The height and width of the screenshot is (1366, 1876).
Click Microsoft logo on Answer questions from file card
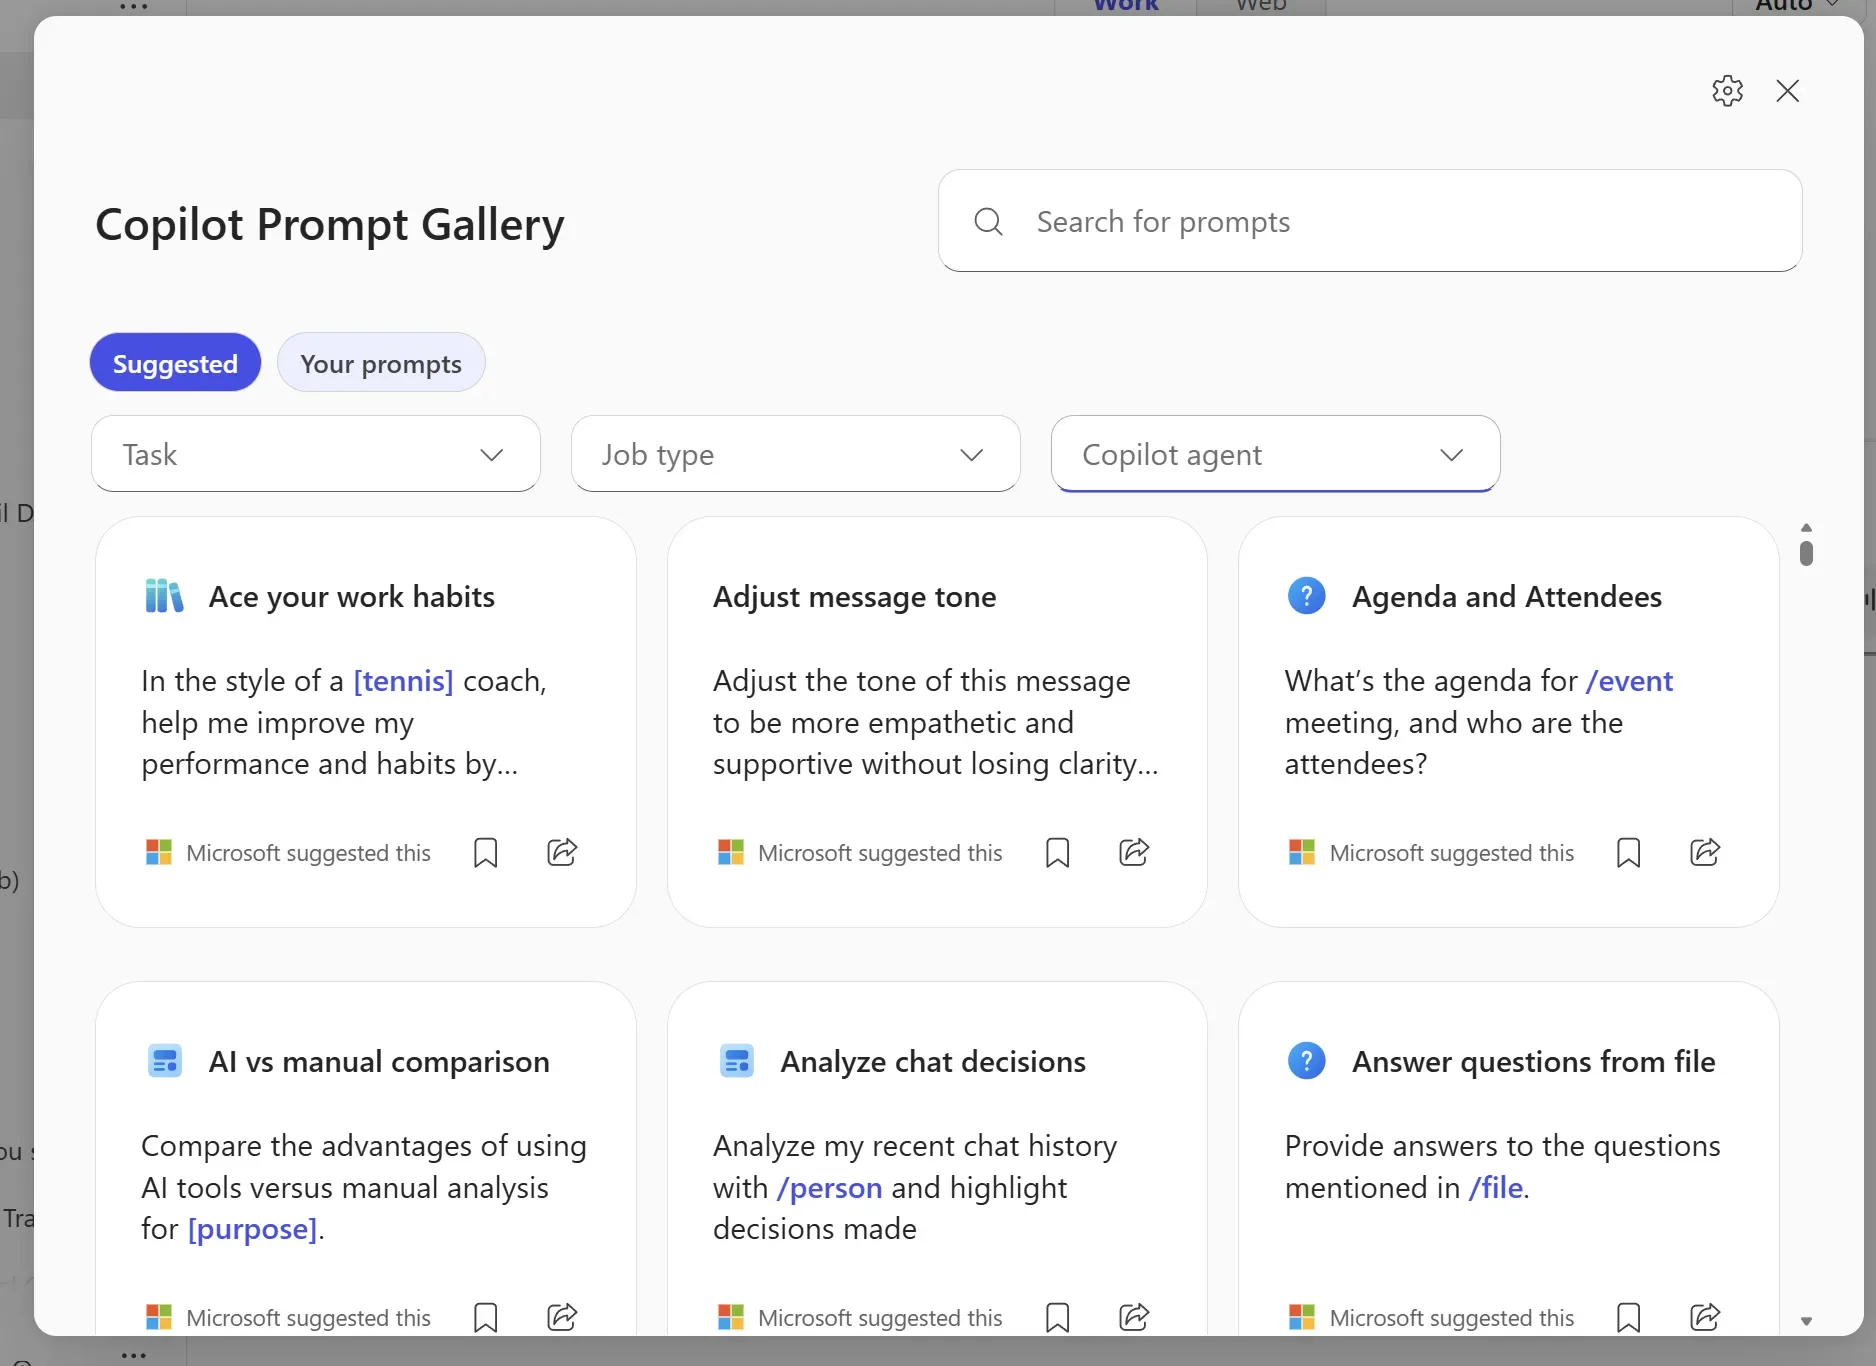coord(1302,1317)
